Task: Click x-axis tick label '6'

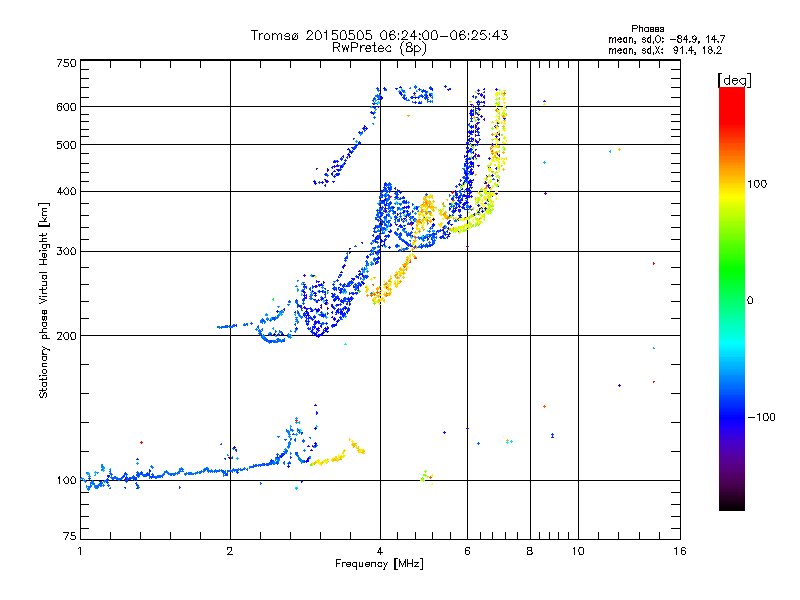Action: pyautogui.click(x=467, y=551)
